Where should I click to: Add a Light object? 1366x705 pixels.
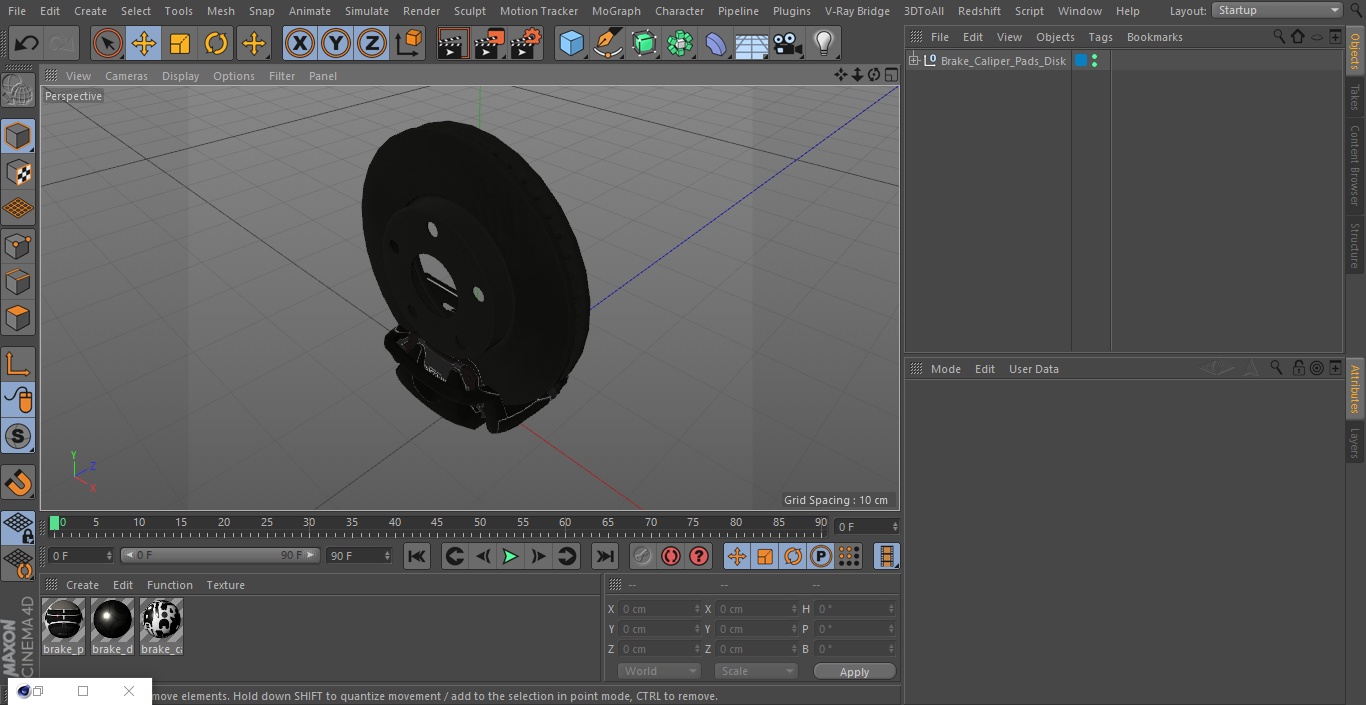tap(823, 44)
